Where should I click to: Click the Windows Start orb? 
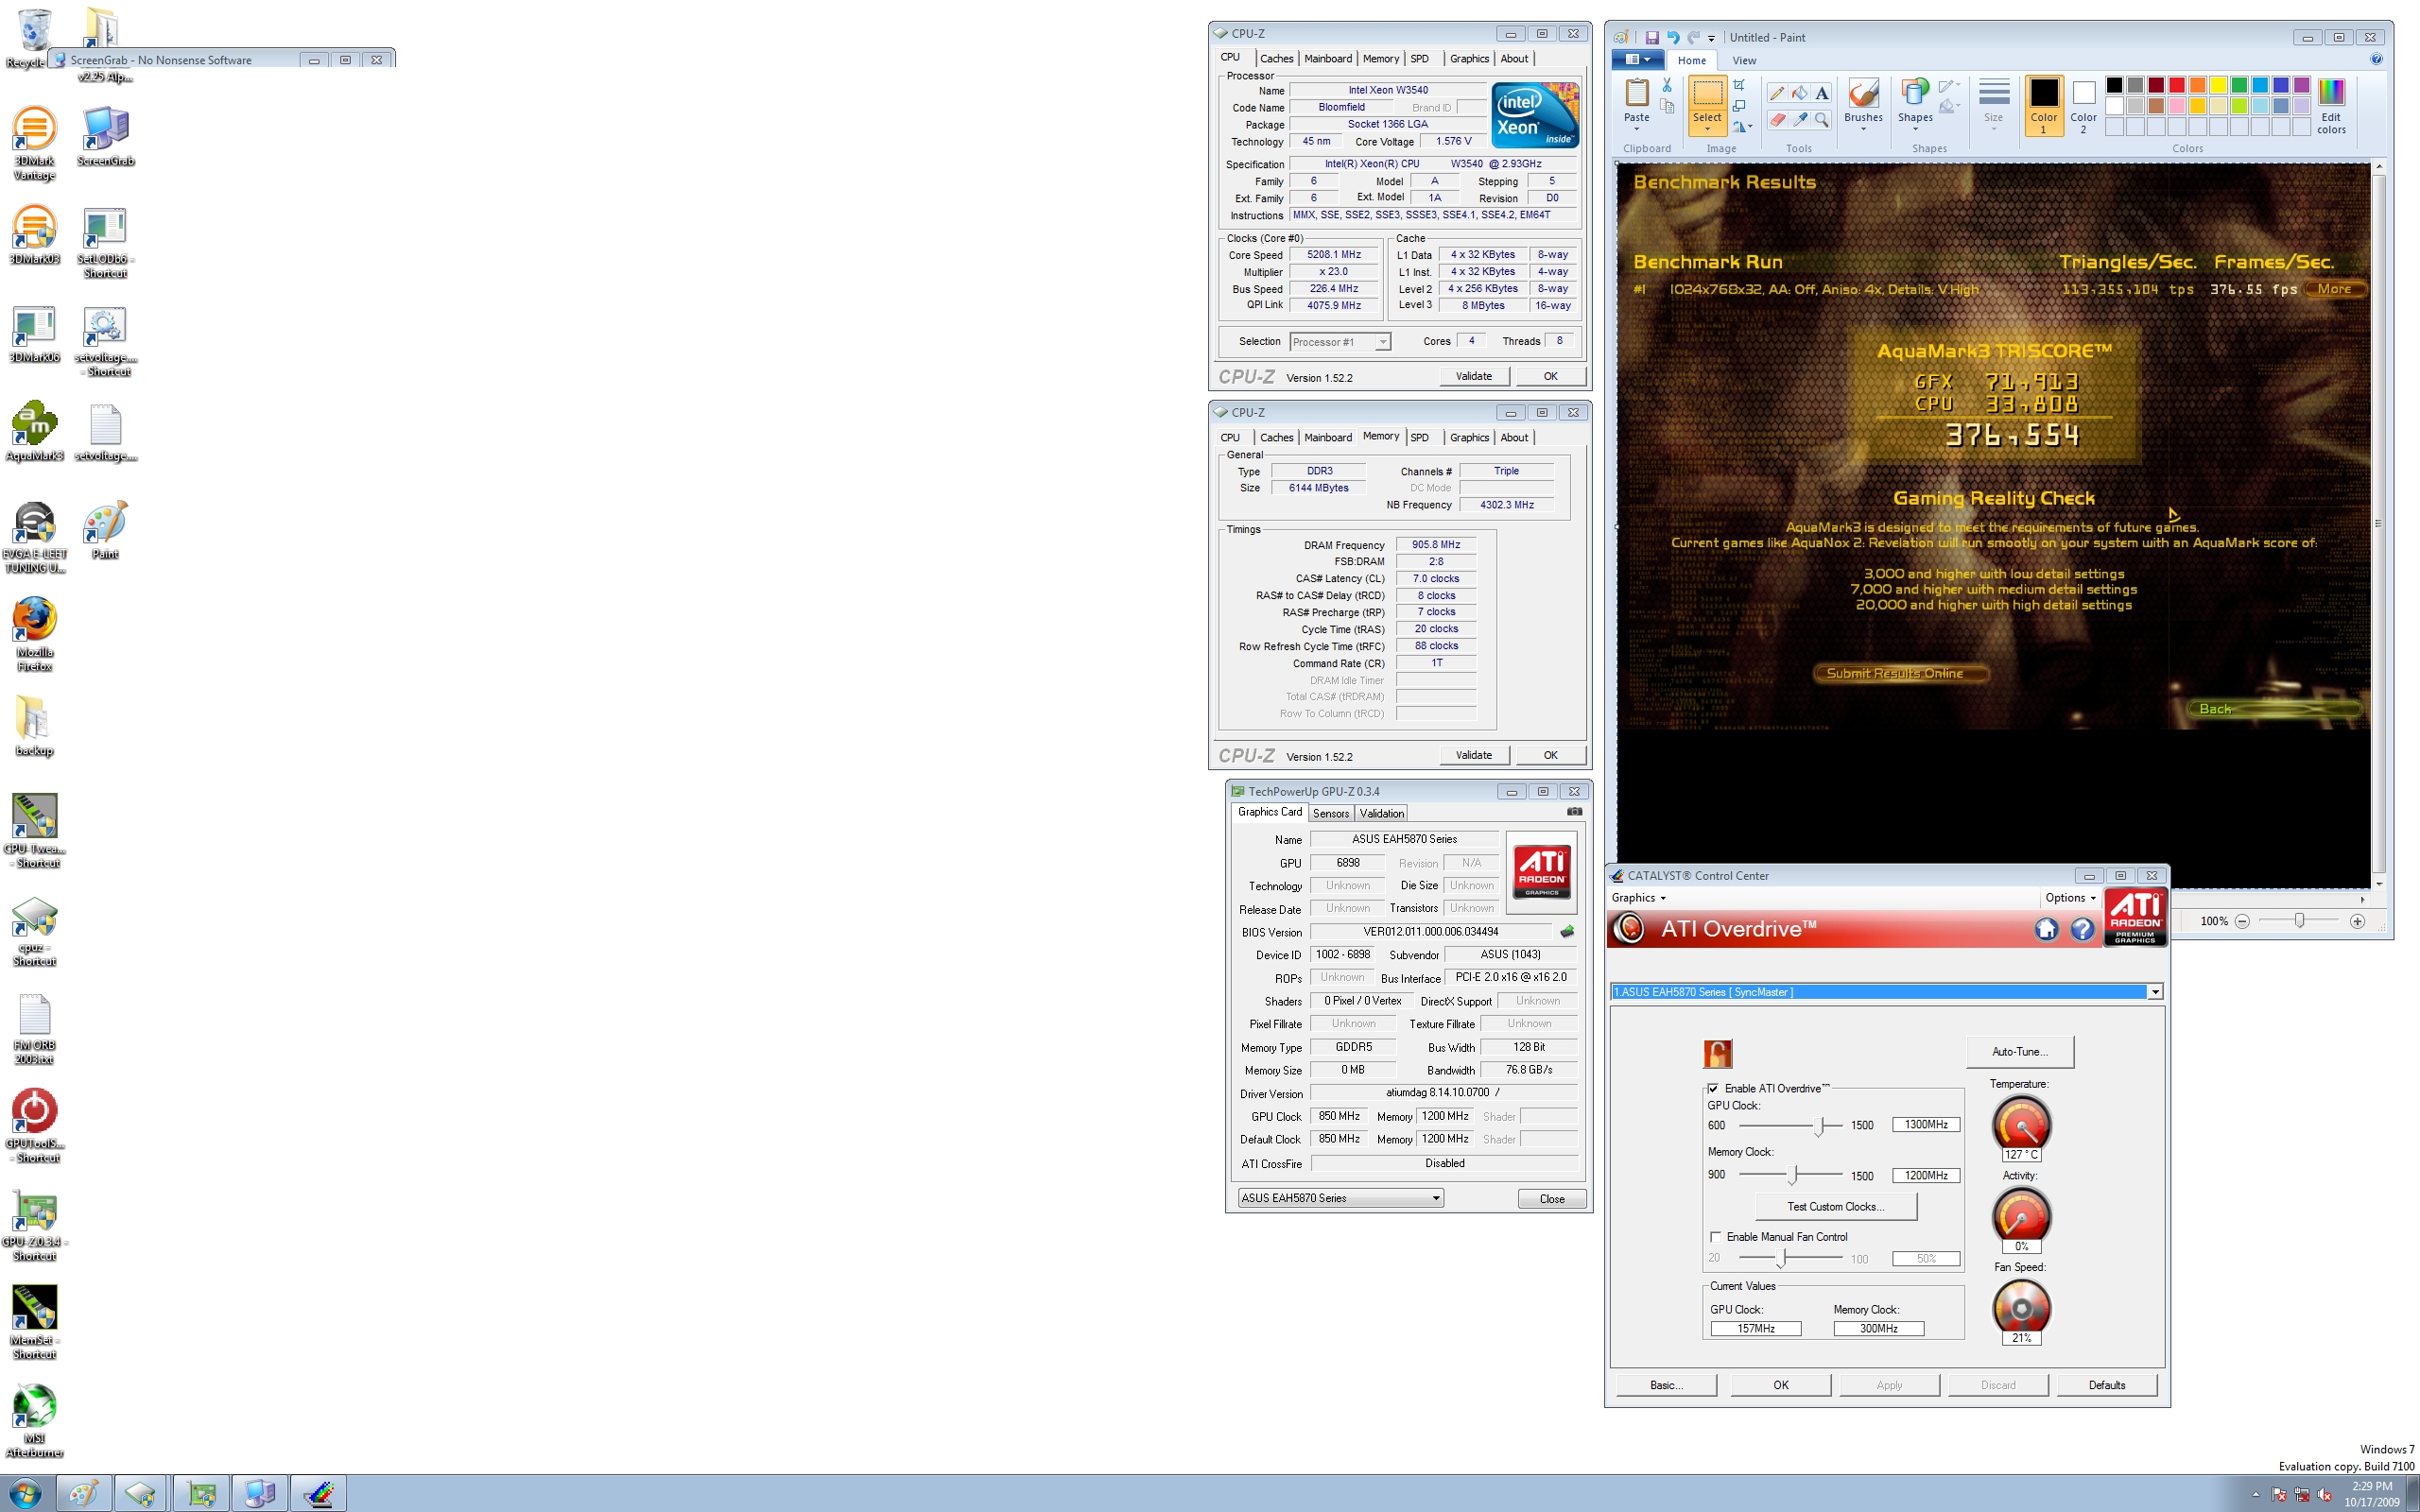click(x=24, y=1494)
